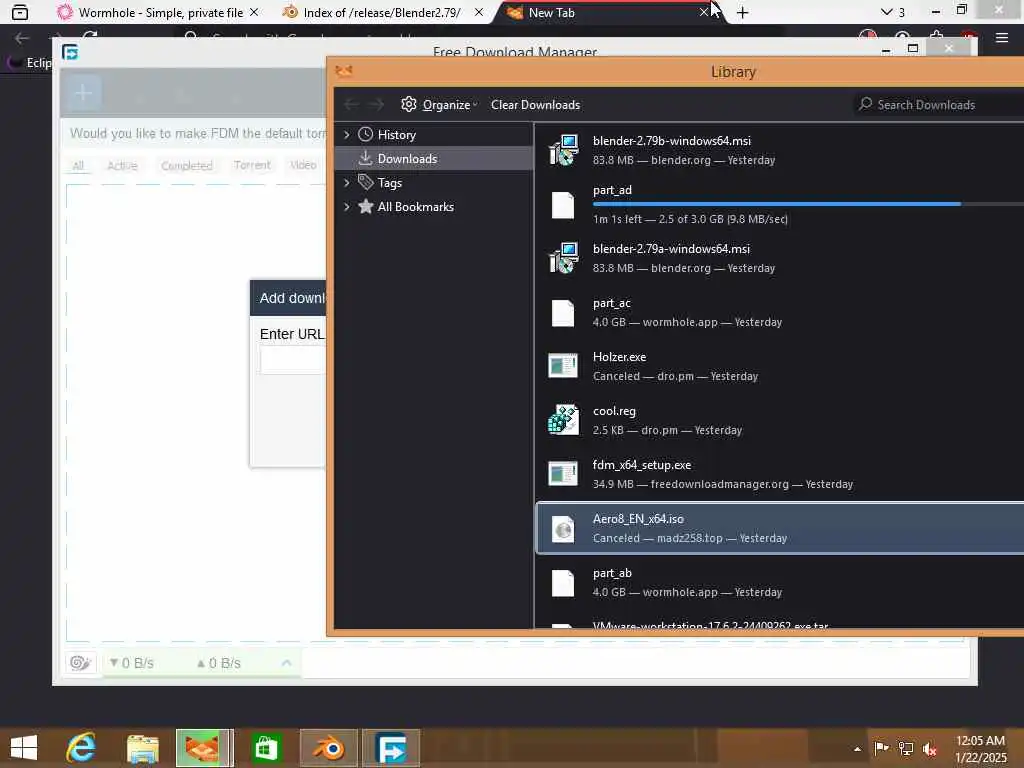Viewport: 1024px width, 768px height.
Task: Click the Action Center flag tray icon
Action: click(x=881, y=748)
